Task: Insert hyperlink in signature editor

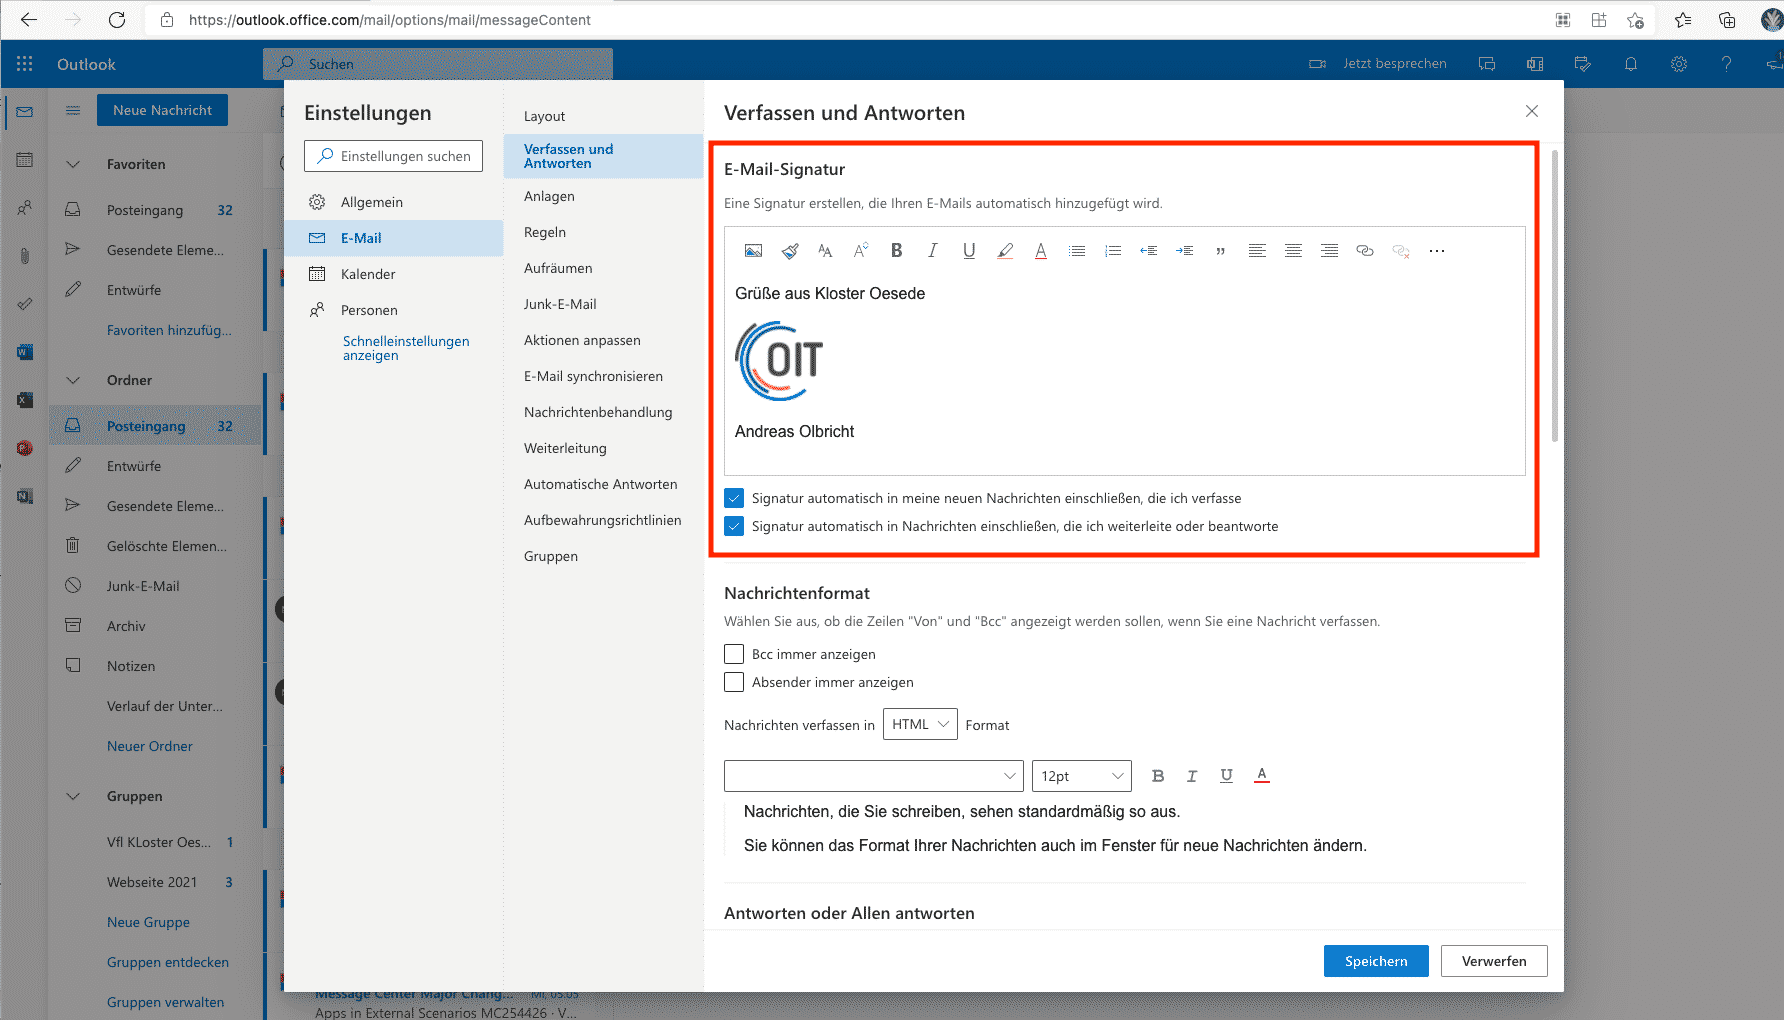Action: 1365,251
